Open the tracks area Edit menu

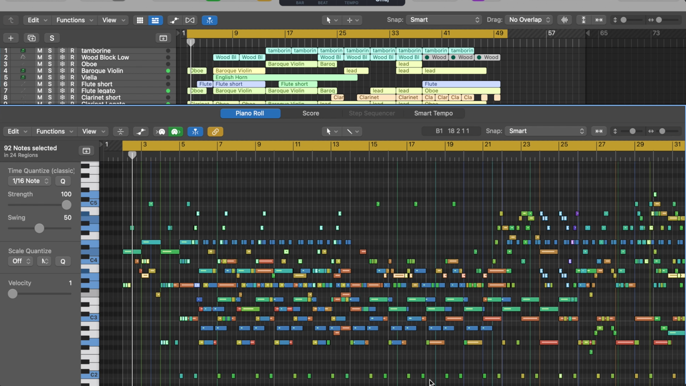[37, 20]
